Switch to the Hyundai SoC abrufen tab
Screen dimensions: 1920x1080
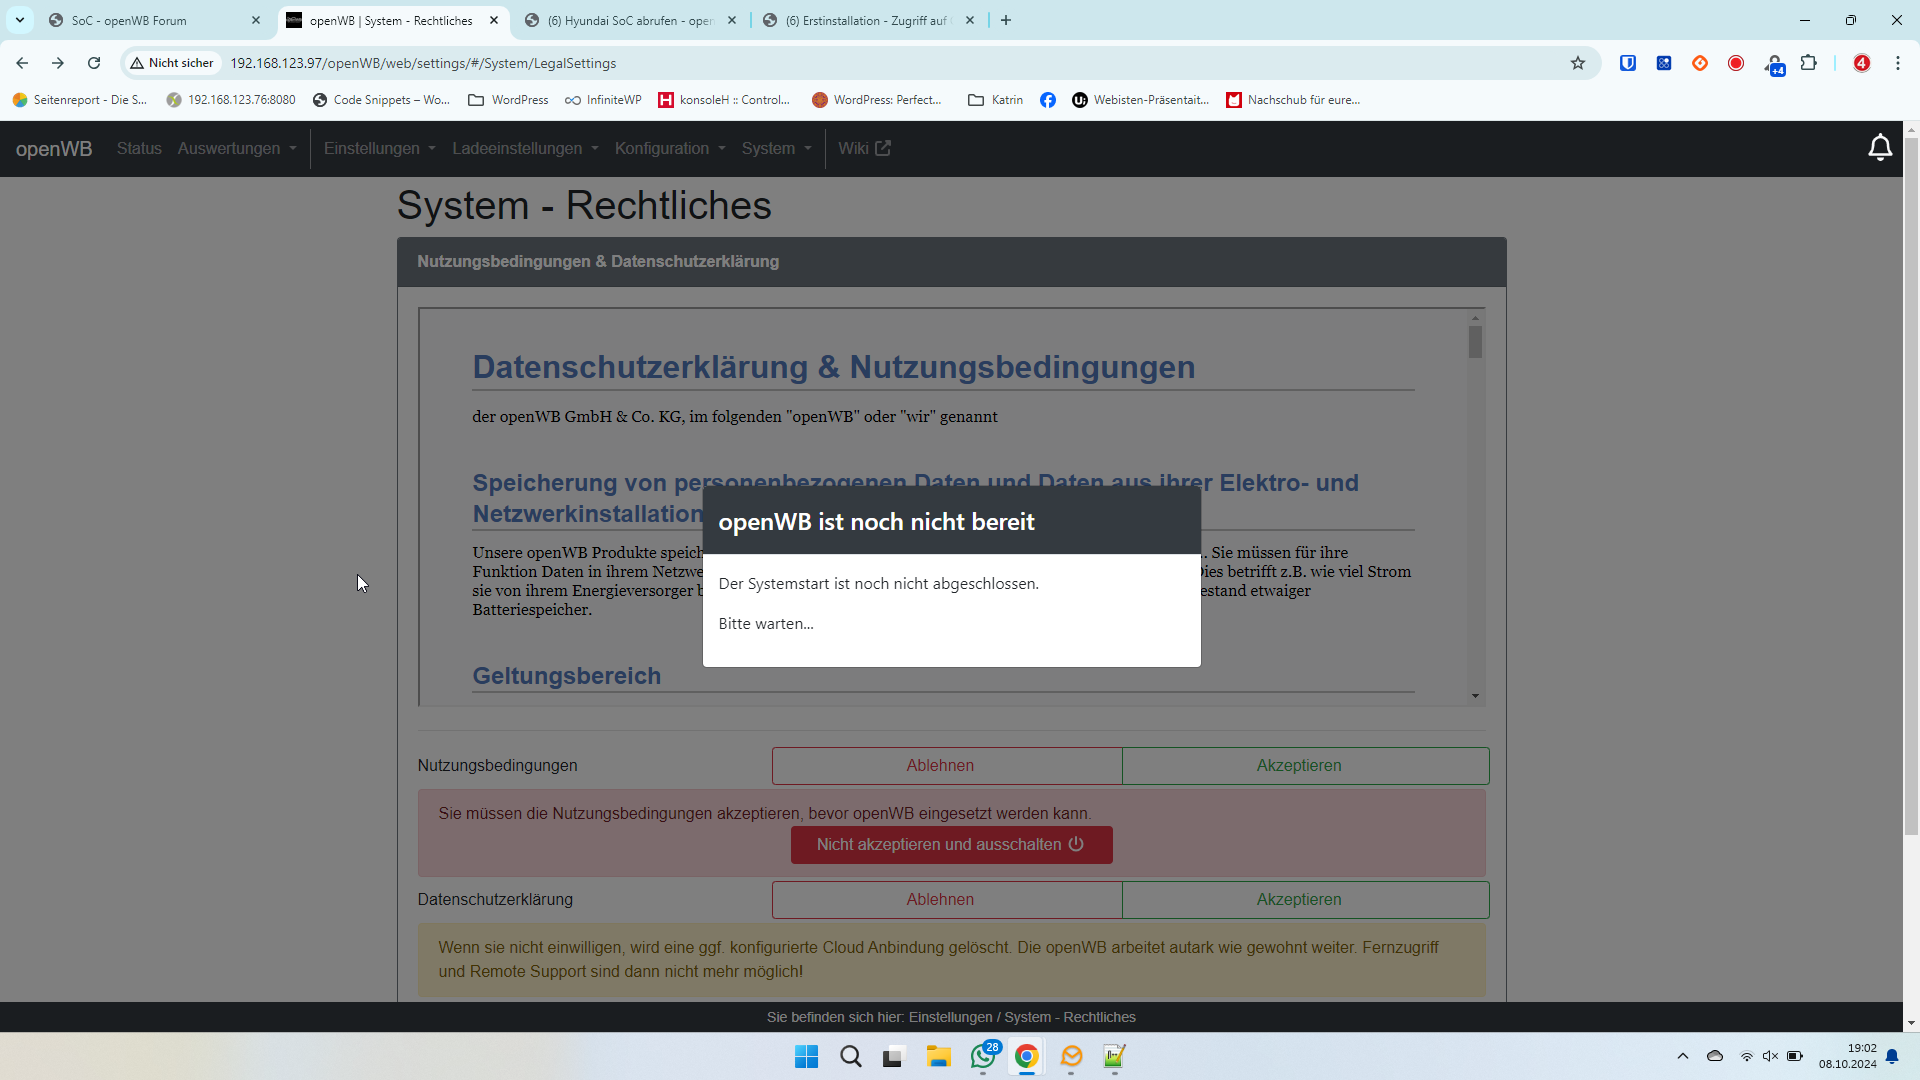(x=630, y=20)
